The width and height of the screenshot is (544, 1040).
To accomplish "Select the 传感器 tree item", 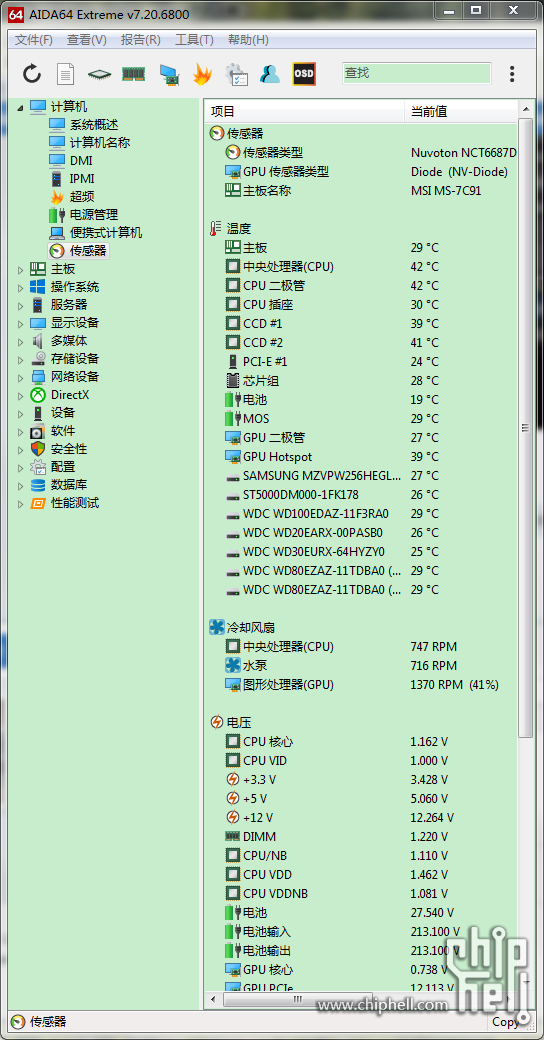I will [x=88, y=251].
